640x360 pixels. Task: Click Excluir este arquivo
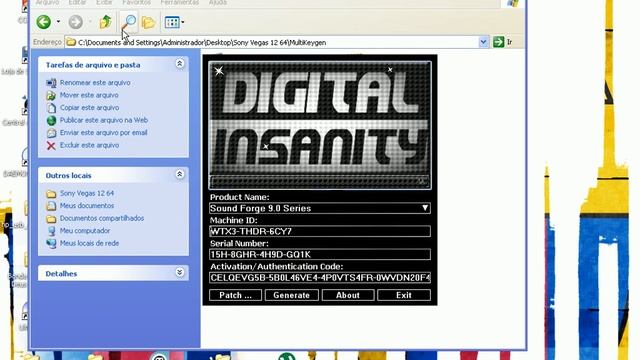(89, 145)
